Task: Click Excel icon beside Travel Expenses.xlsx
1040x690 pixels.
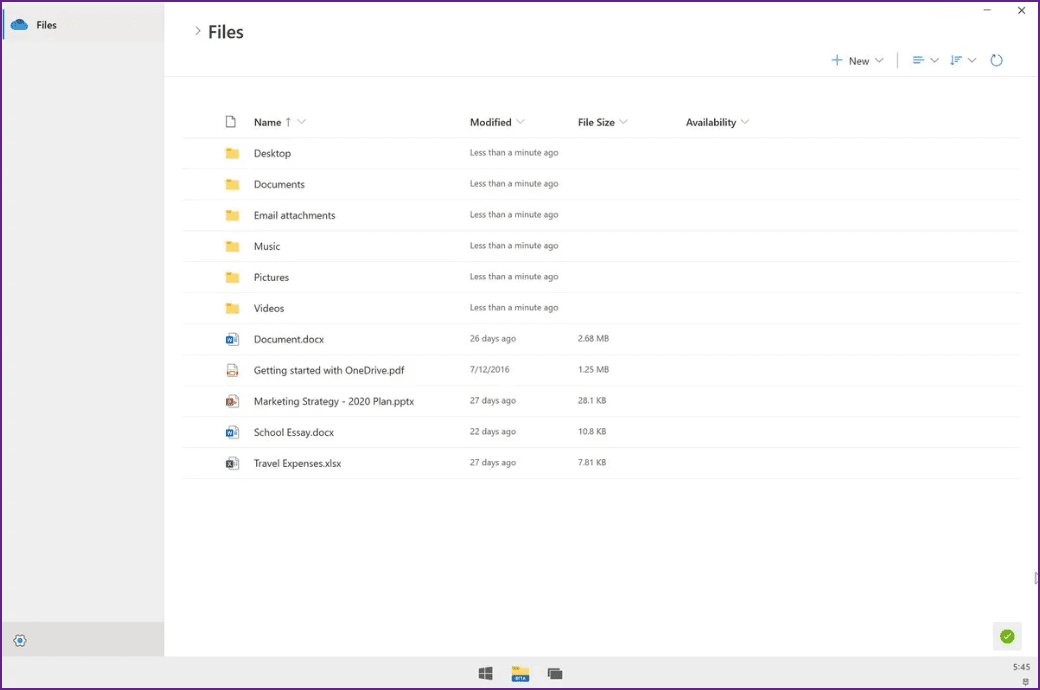Action: tap(232, 463)
